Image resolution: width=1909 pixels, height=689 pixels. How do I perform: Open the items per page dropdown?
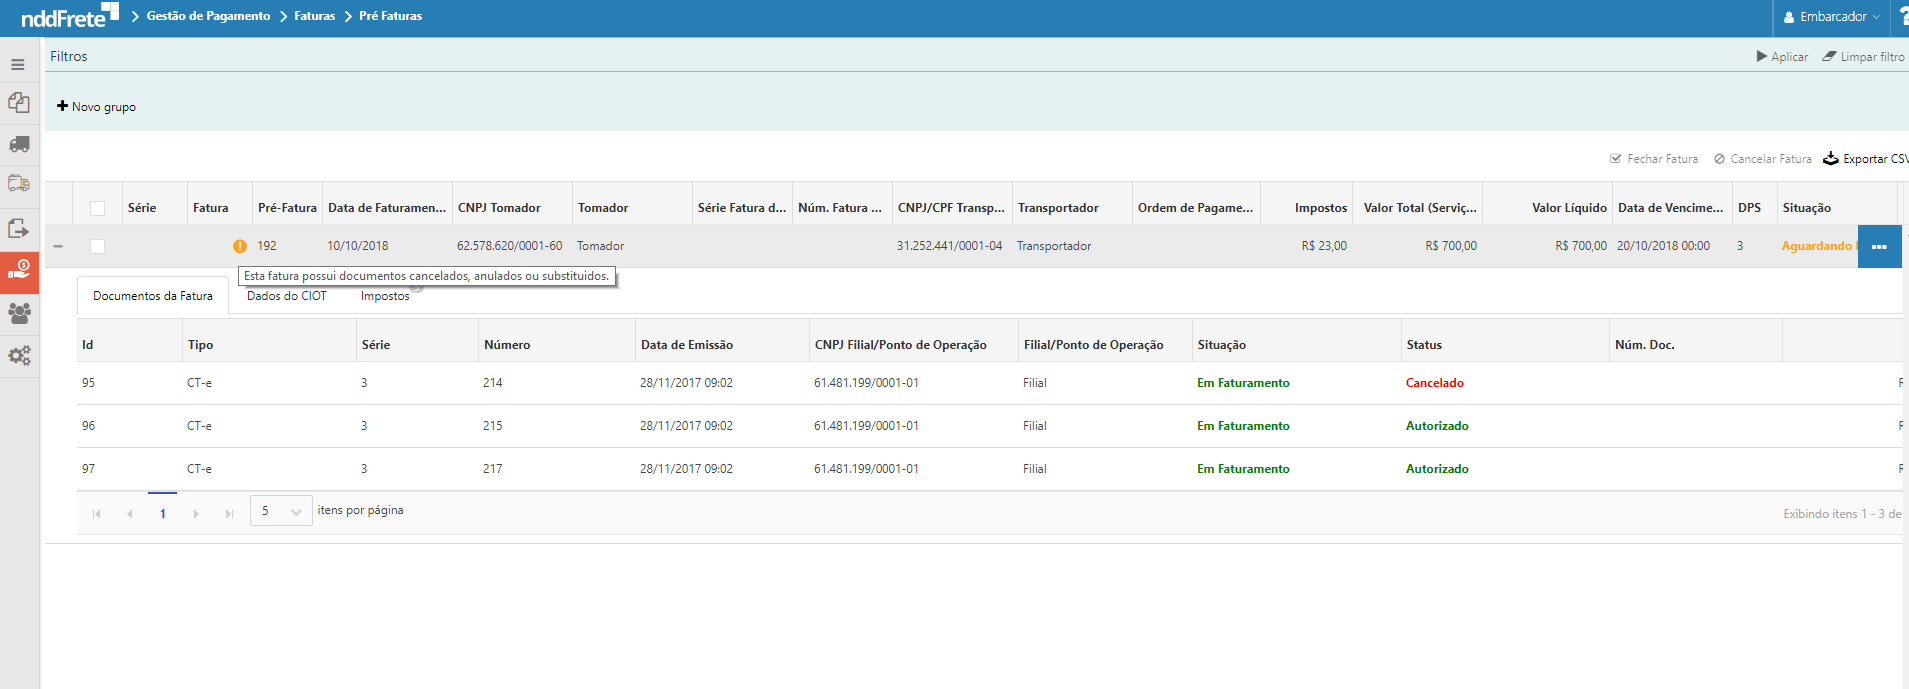(281, 511)
